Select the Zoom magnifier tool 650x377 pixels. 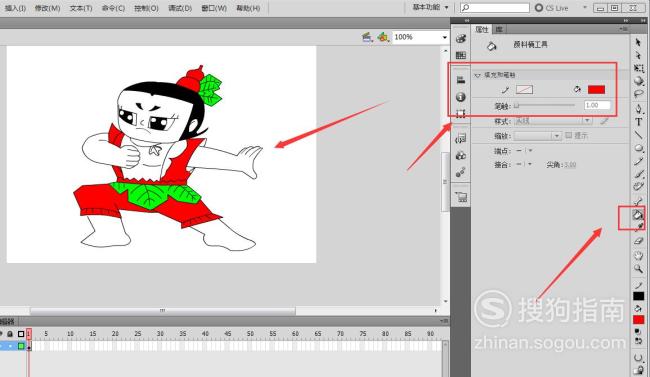pyautogui.click(x=638, y=269)
